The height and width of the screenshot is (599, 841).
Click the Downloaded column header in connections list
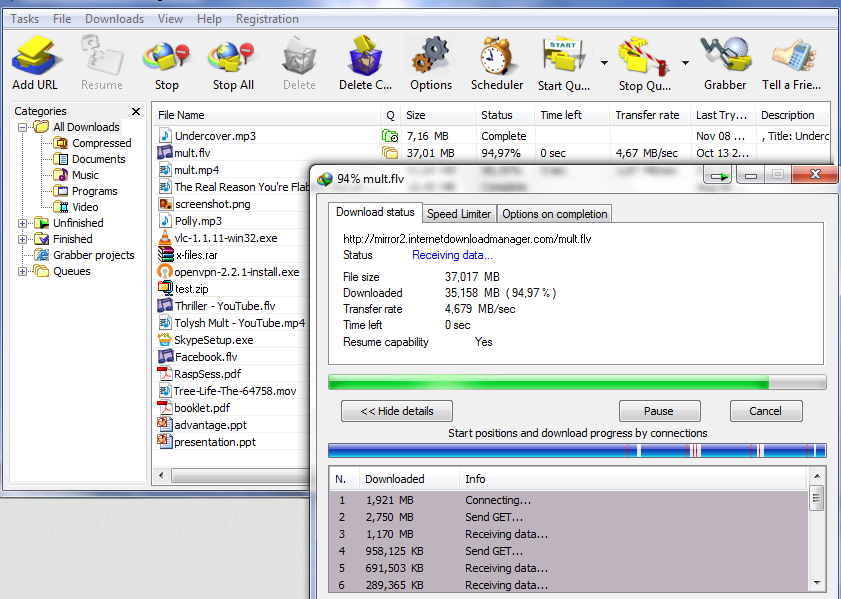pyautogui.click(x=409, y=479)
